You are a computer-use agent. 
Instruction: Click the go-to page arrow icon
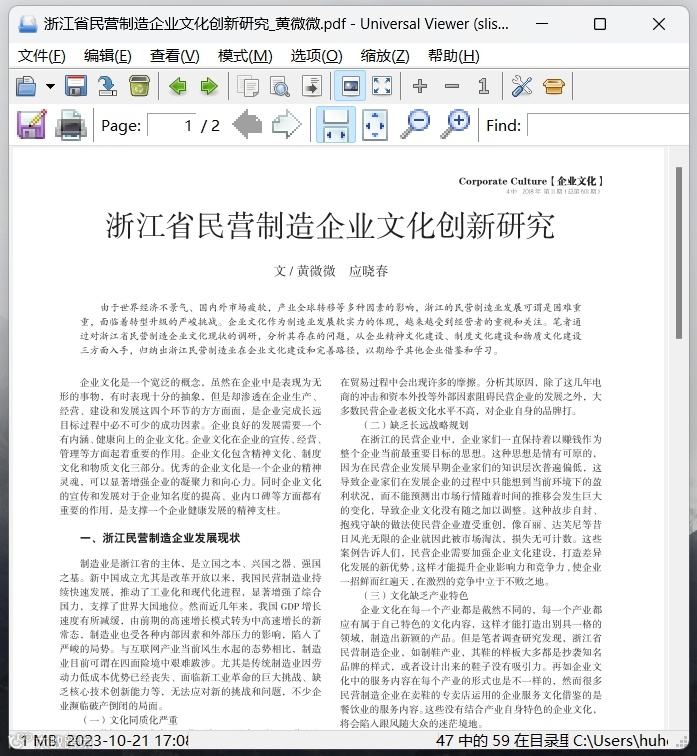(x=312, y=86)
